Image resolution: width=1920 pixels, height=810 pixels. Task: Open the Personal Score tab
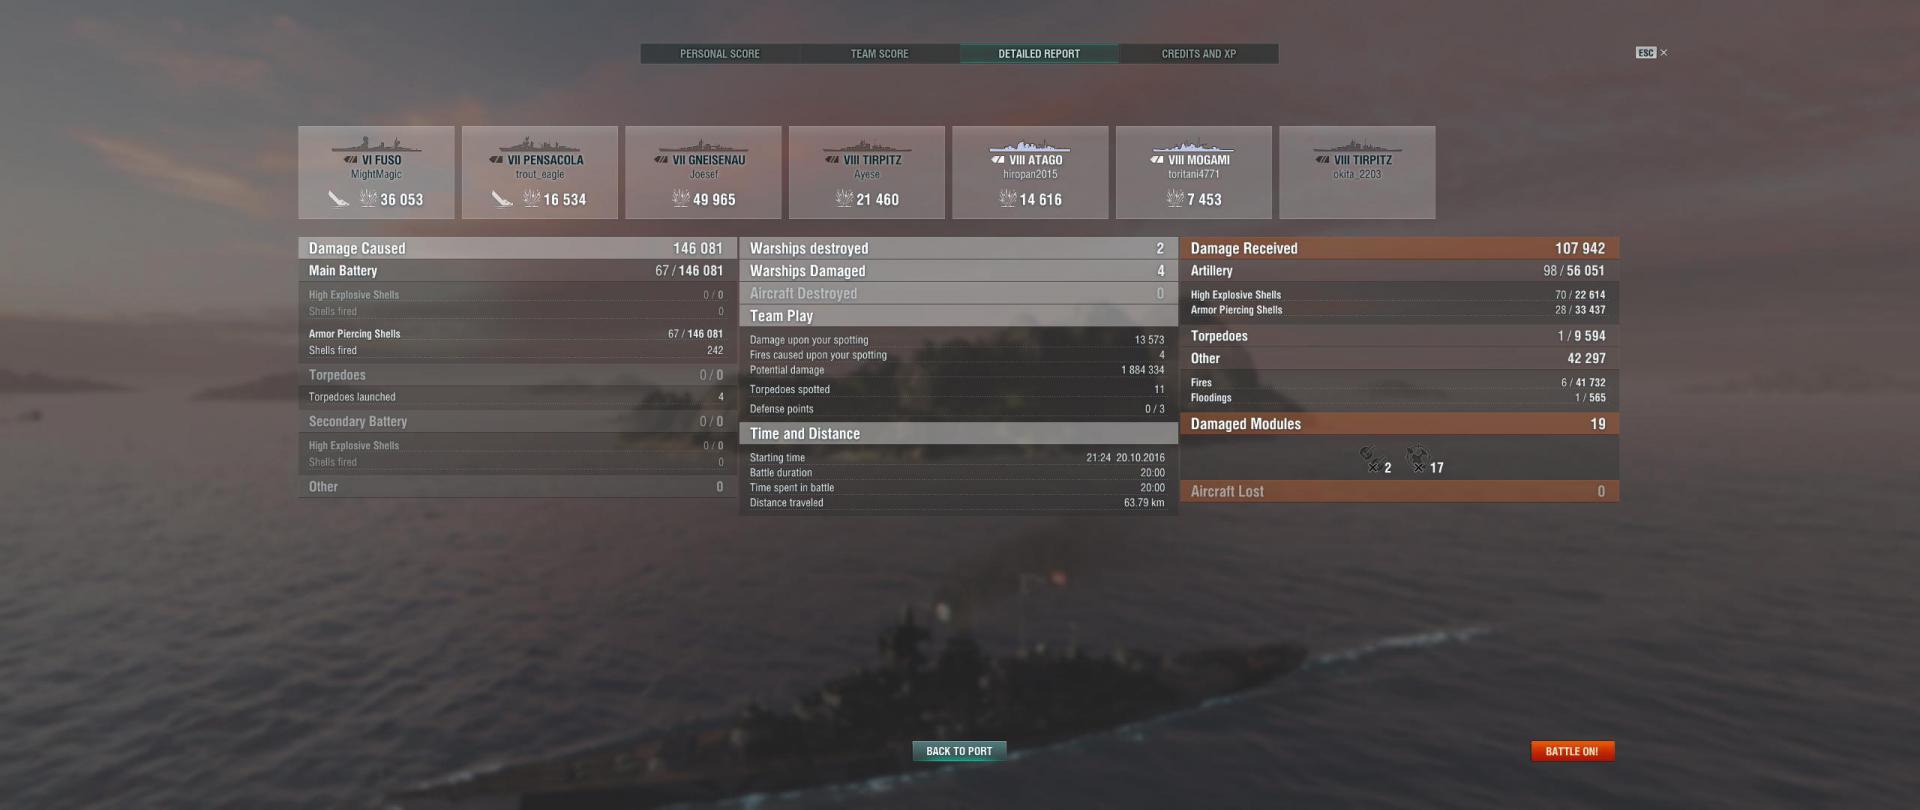[x=720, y=54]
